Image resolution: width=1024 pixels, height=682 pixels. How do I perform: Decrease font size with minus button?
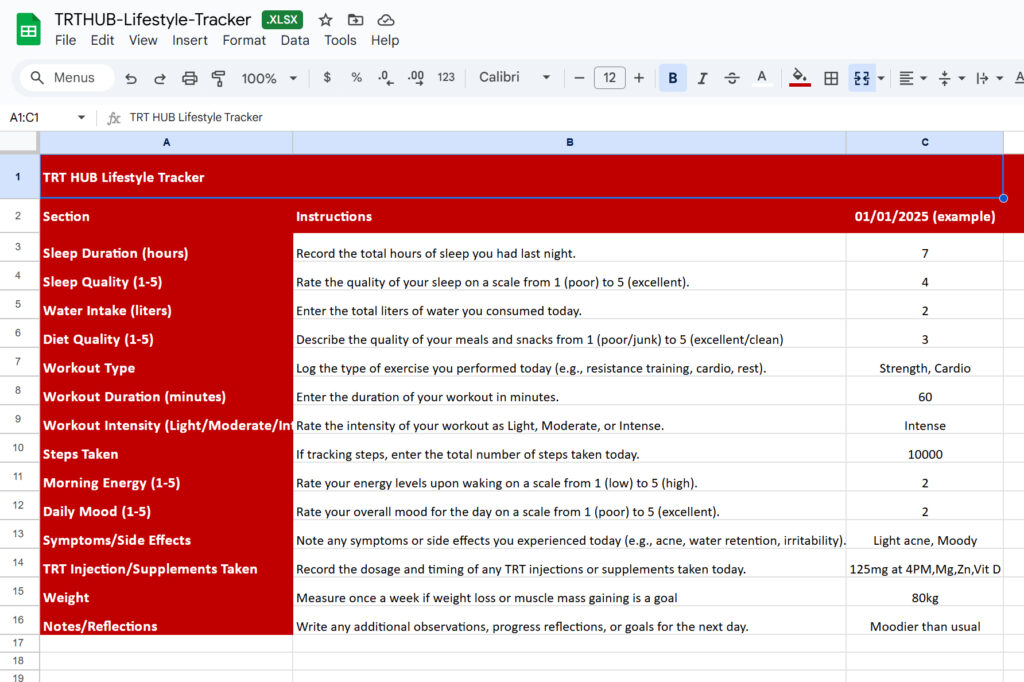pos(579,78)
